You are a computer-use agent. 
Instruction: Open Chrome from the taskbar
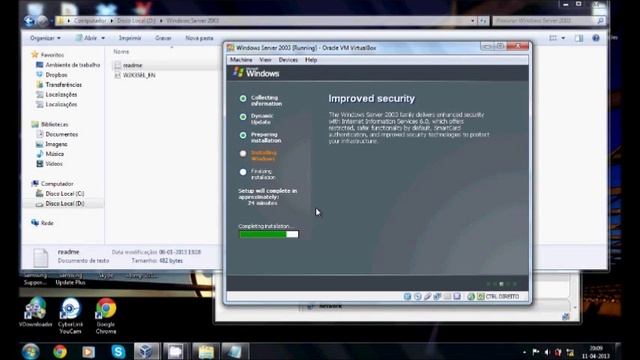tap(60, 351)
